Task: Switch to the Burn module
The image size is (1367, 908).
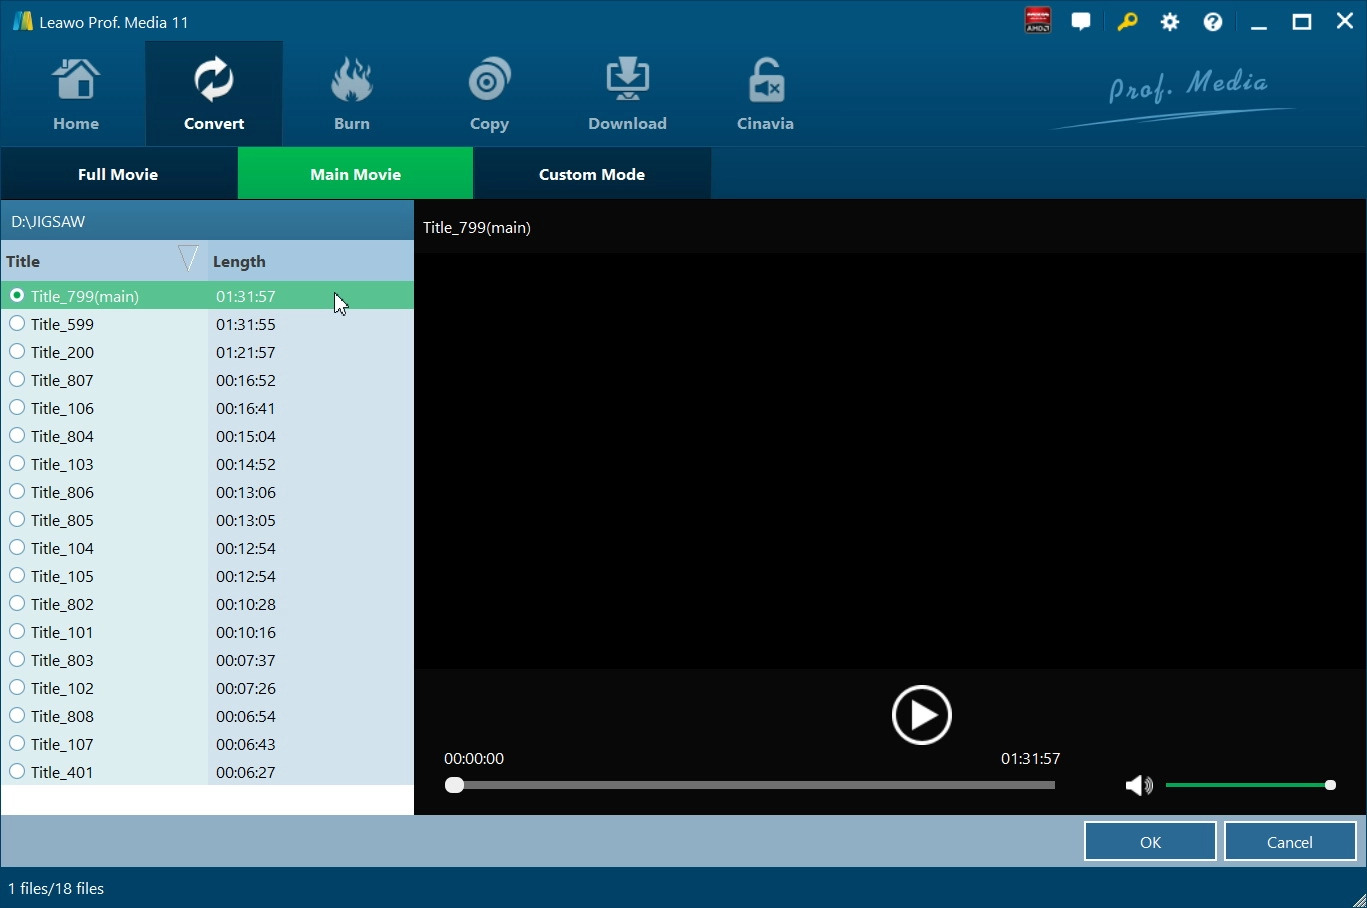Action: coord(352,92)
